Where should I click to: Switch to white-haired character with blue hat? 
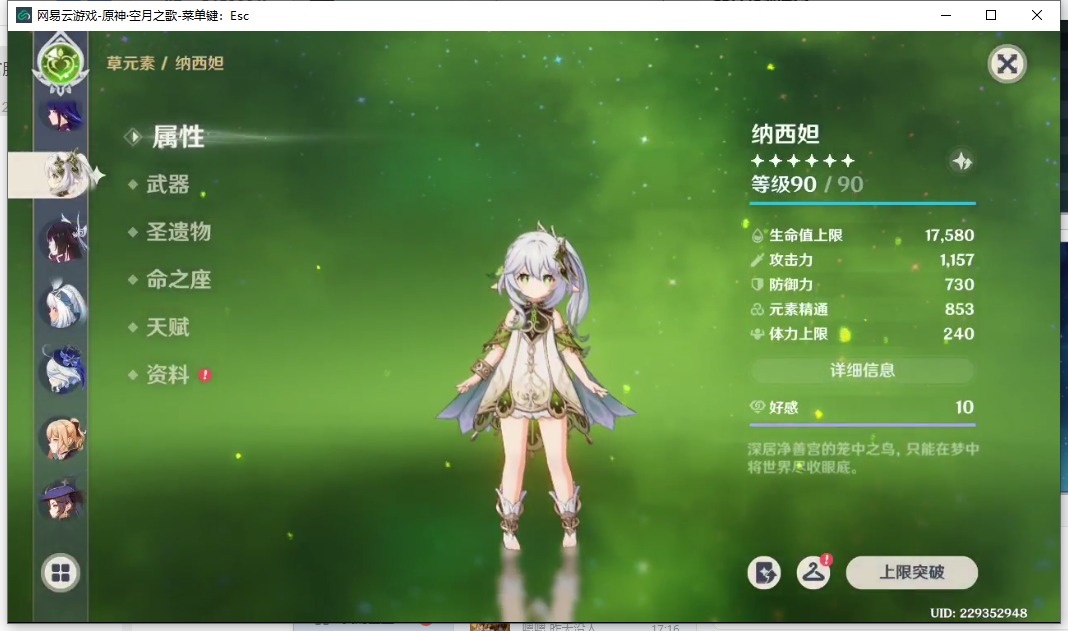(60, 306)
